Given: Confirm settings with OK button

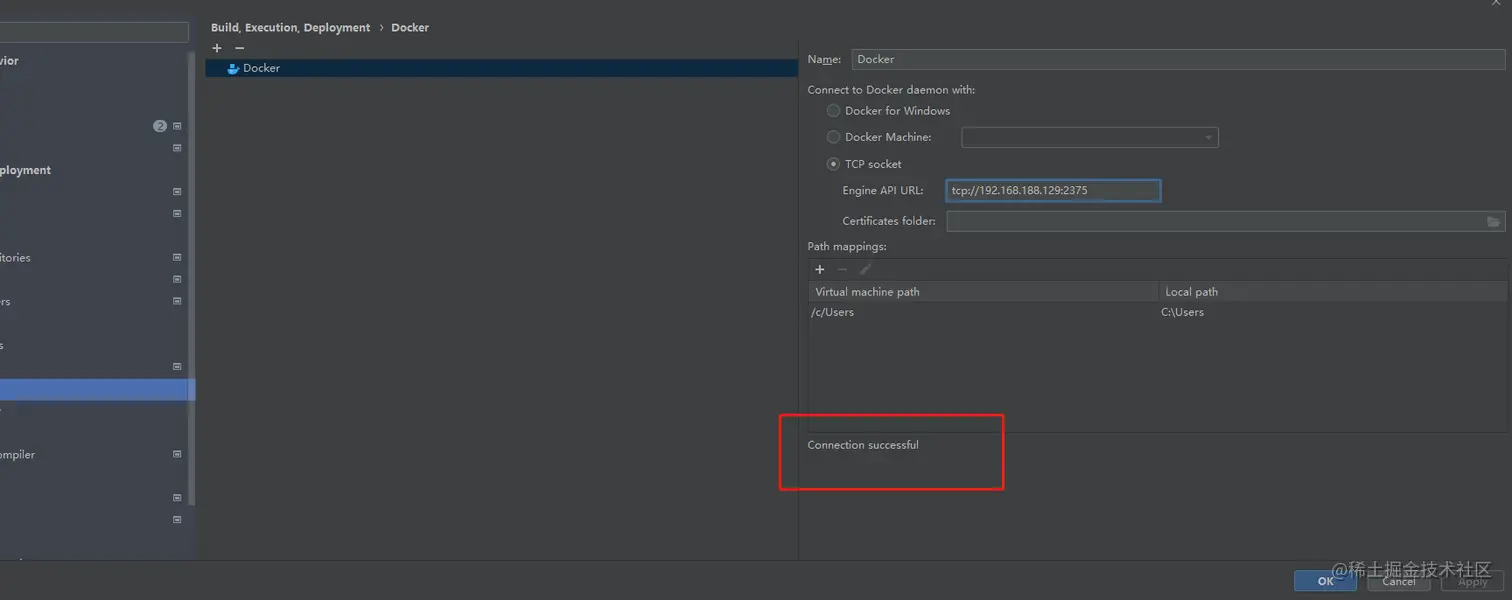Looking at the screenshot, I should coord(1325,581).
